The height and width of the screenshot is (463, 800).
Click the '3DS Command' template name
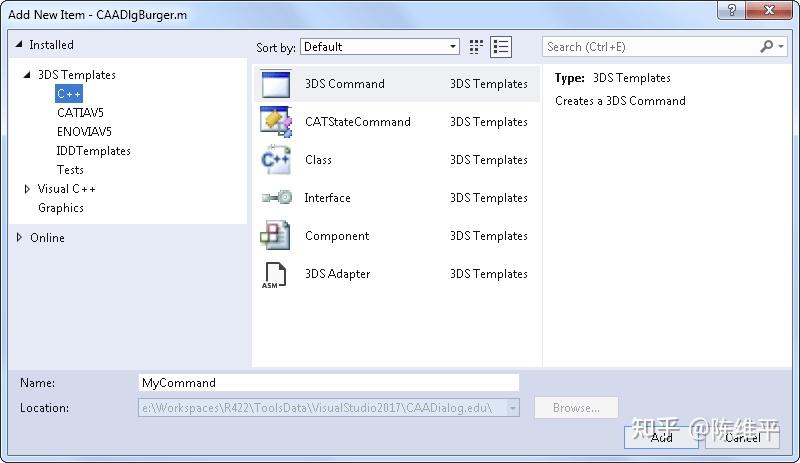tap(345, 84)
